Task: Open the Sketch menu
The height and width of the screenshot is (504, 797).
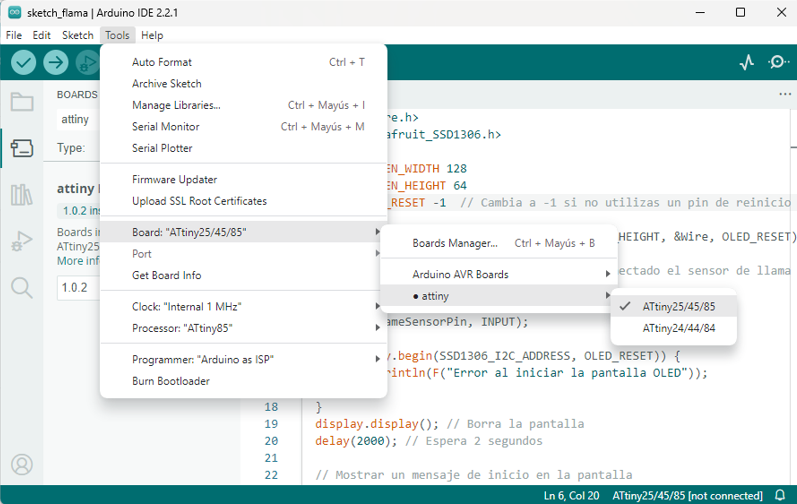Action: [x=77, y=35]
